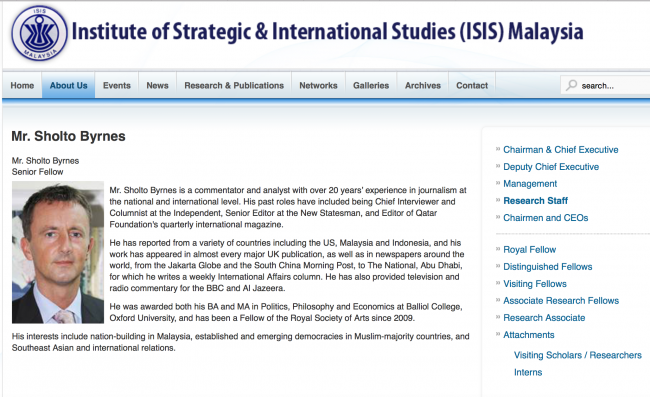This screenshot has width=650, height=397.
Task: Open Distinguished Fellows link
Action: tap(548, 266)
